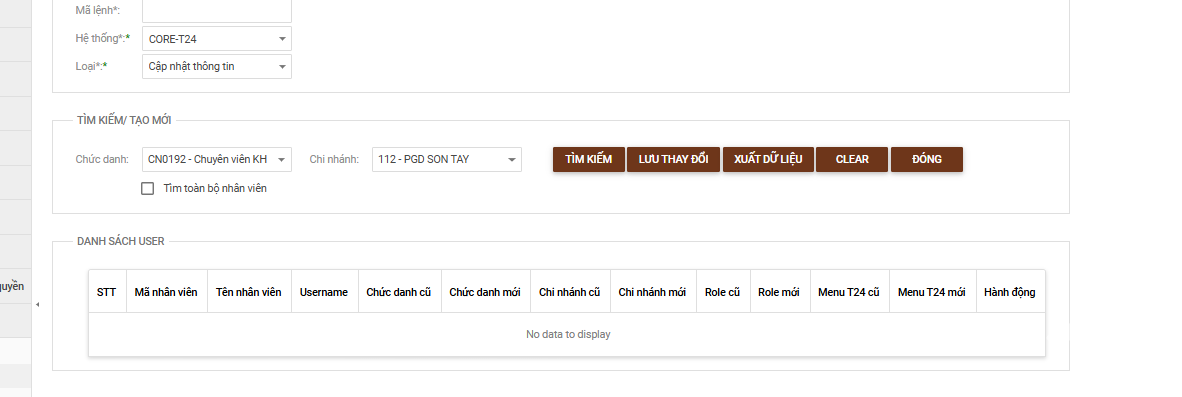Screen dimensions: 1182x397
Task: Save with the LƯU THAY ĐỔI button
Action: pos(673,159)
